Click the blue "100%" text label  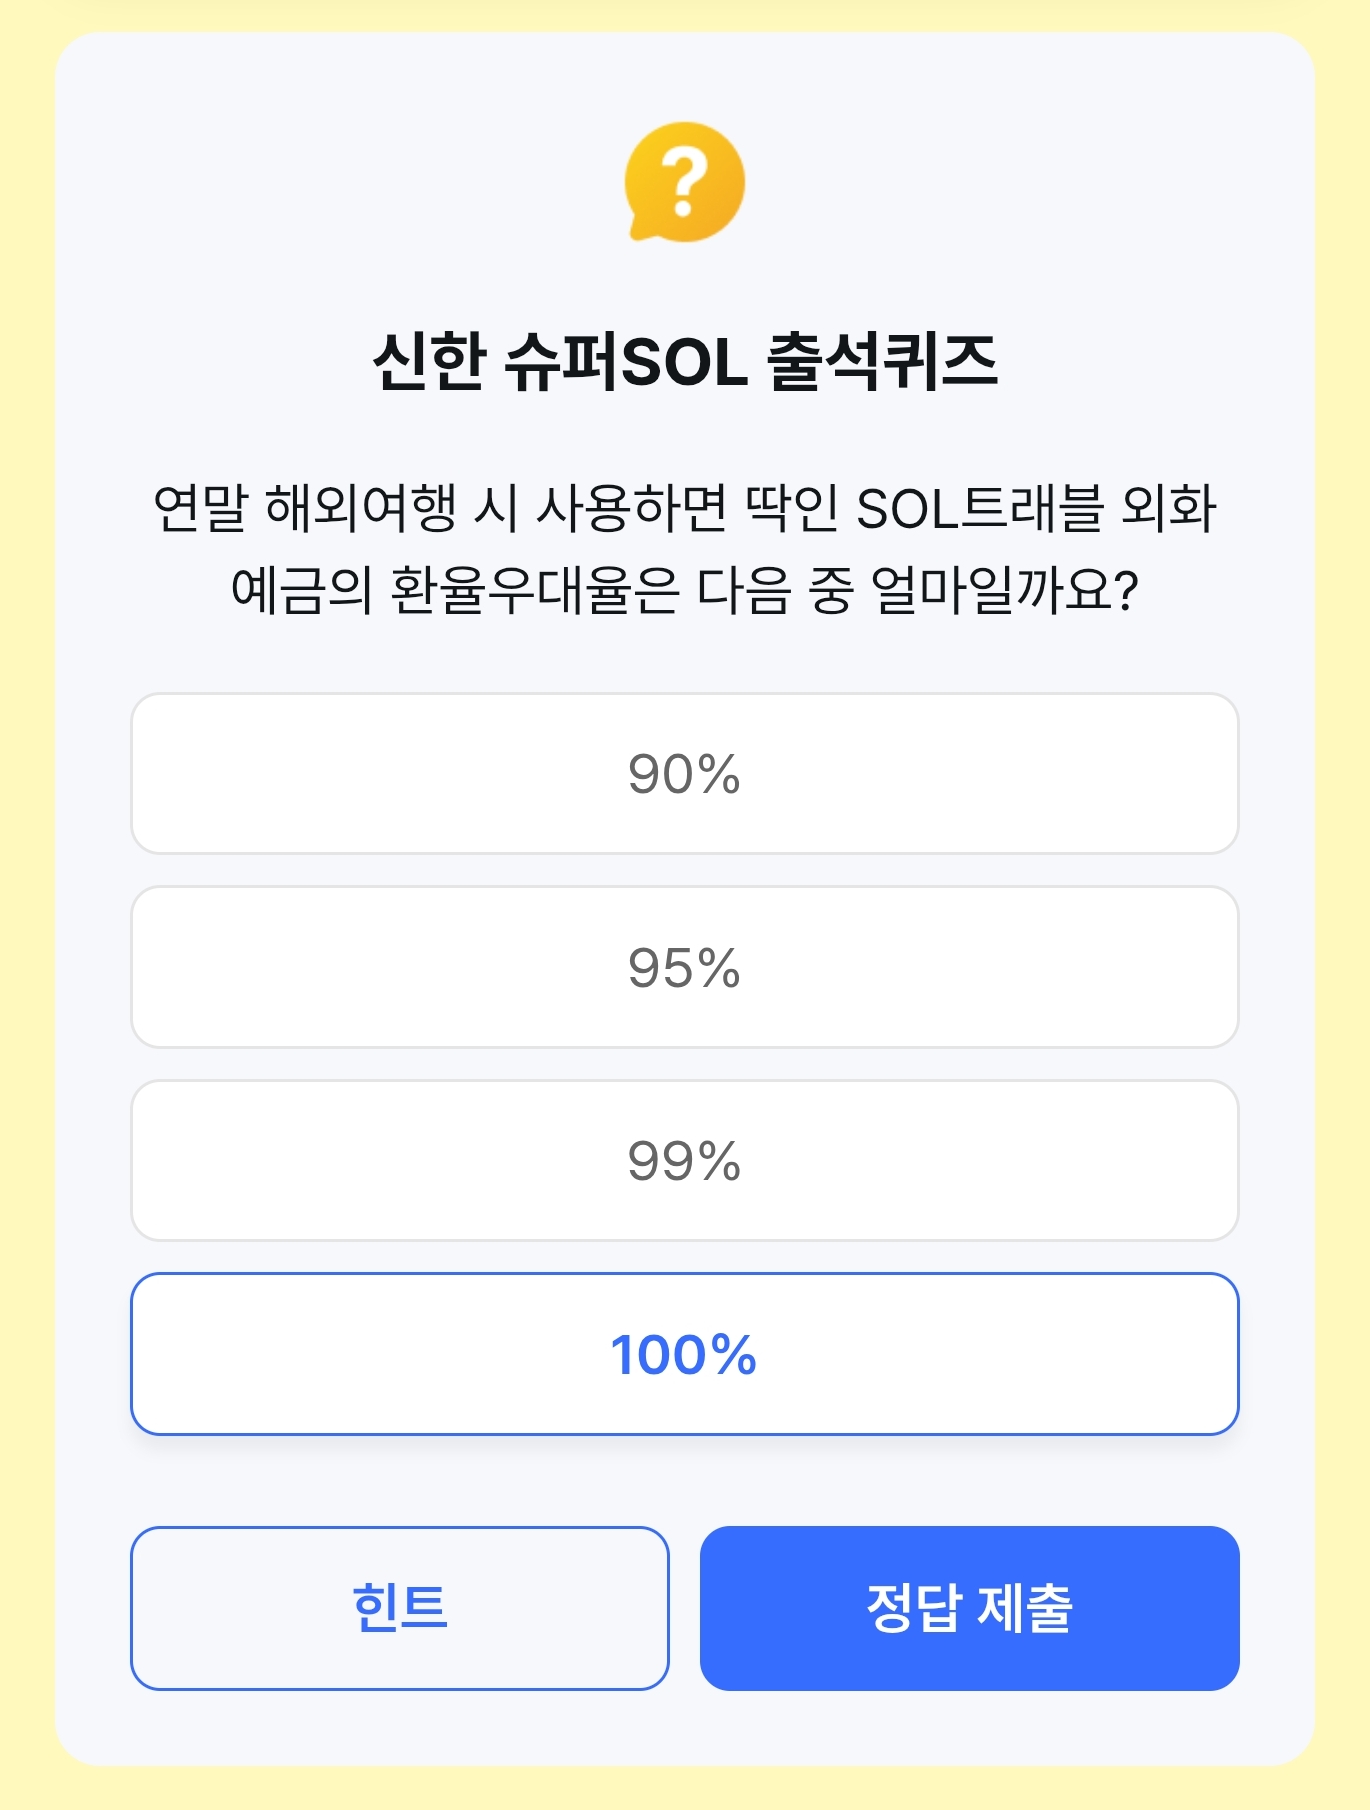pyautogui.click(x=684, y=1355)
